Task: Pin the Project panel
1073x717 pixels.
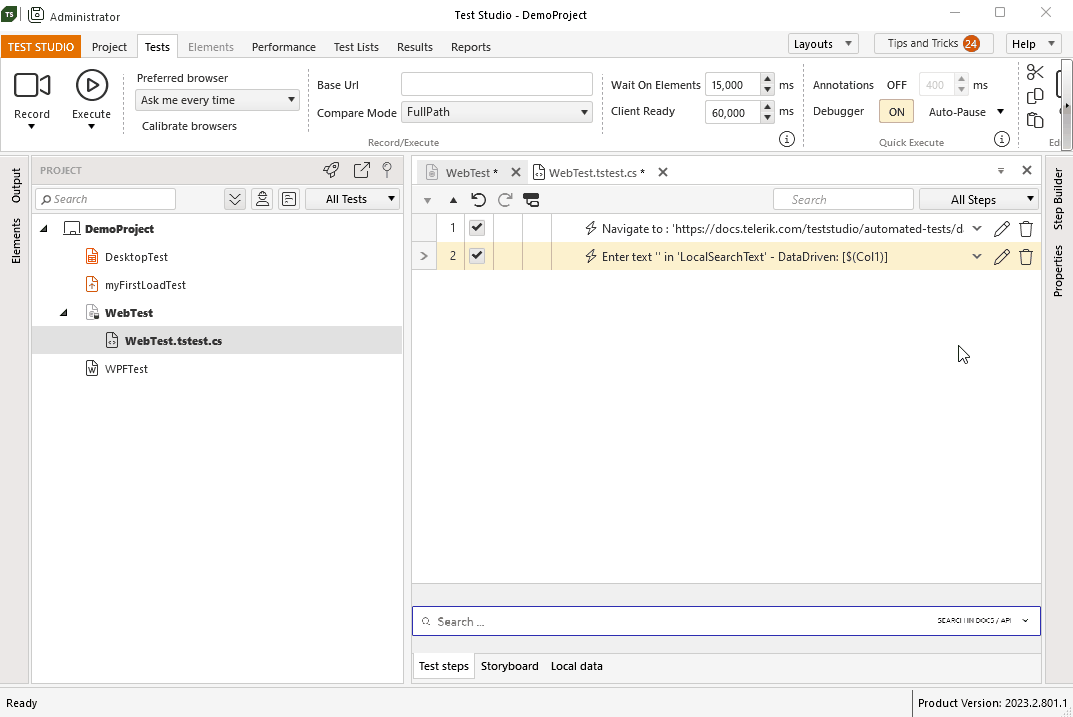Action: [387, 170]
